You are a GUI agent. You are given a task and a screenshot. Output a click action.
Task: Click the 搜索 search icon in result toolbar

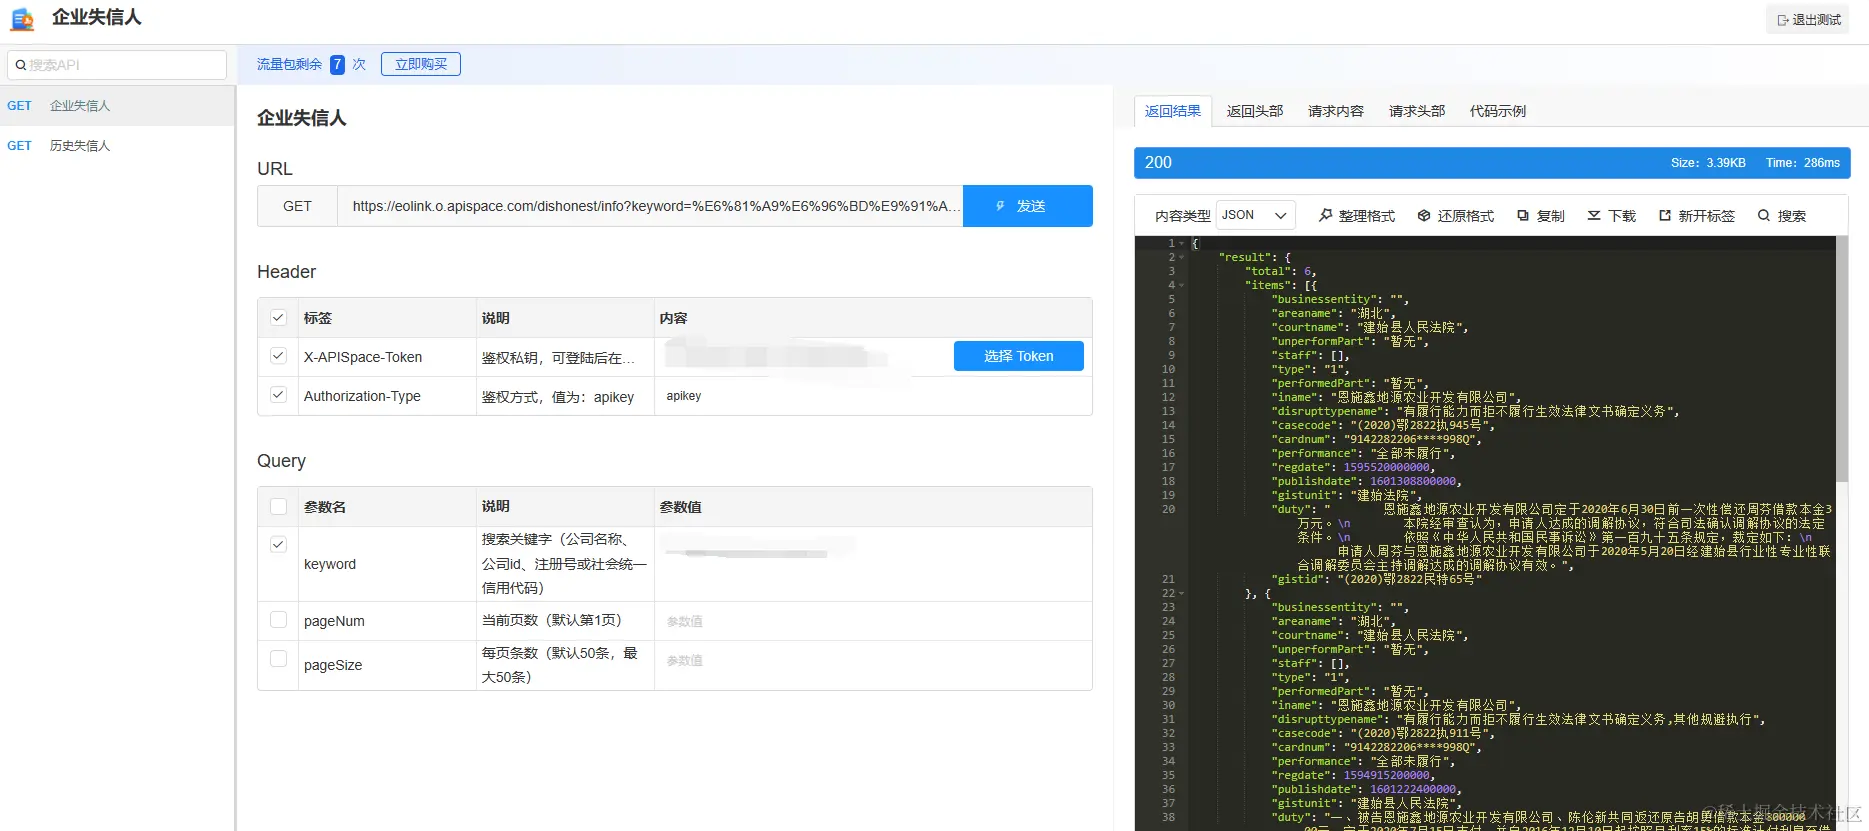click(x=1764, y=215)
